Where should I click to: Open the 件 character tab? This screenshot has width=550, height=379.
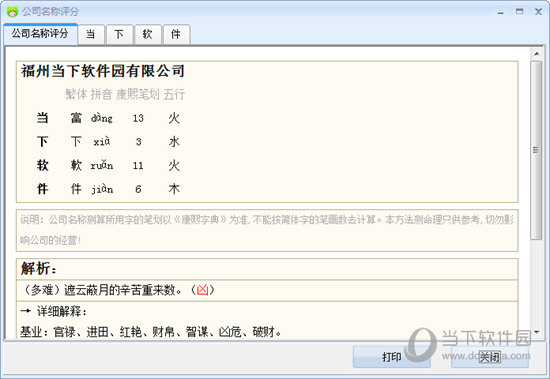click(x=176, y=34)
